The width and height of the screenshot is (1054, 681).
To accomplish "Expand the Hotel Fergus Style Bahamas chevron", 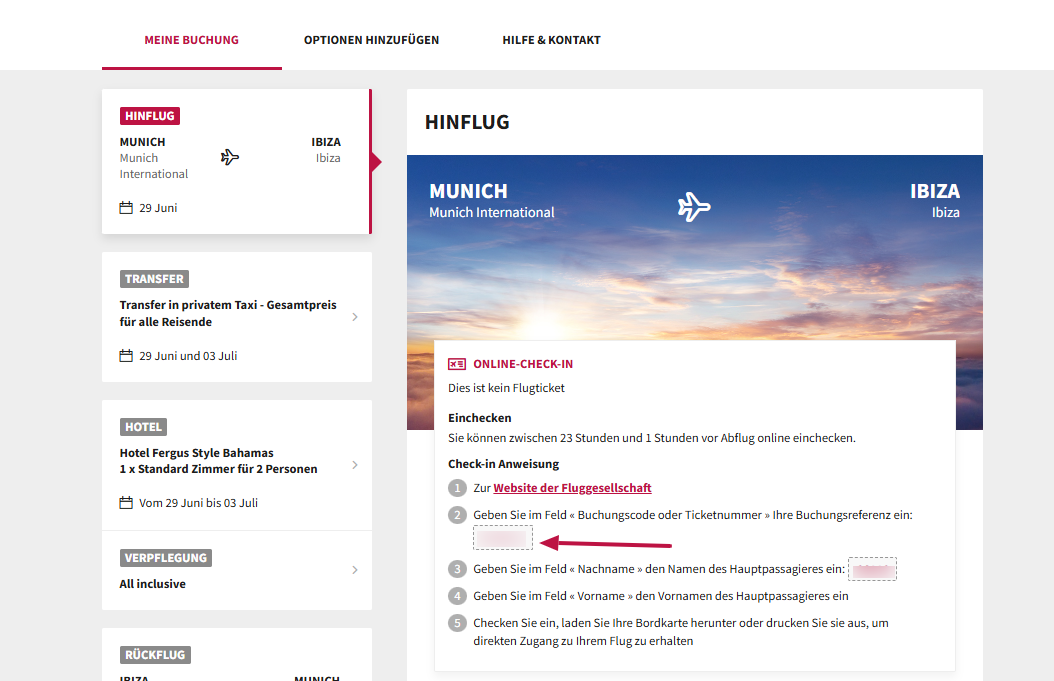I will pyautogui.click(x=355, y=465).
